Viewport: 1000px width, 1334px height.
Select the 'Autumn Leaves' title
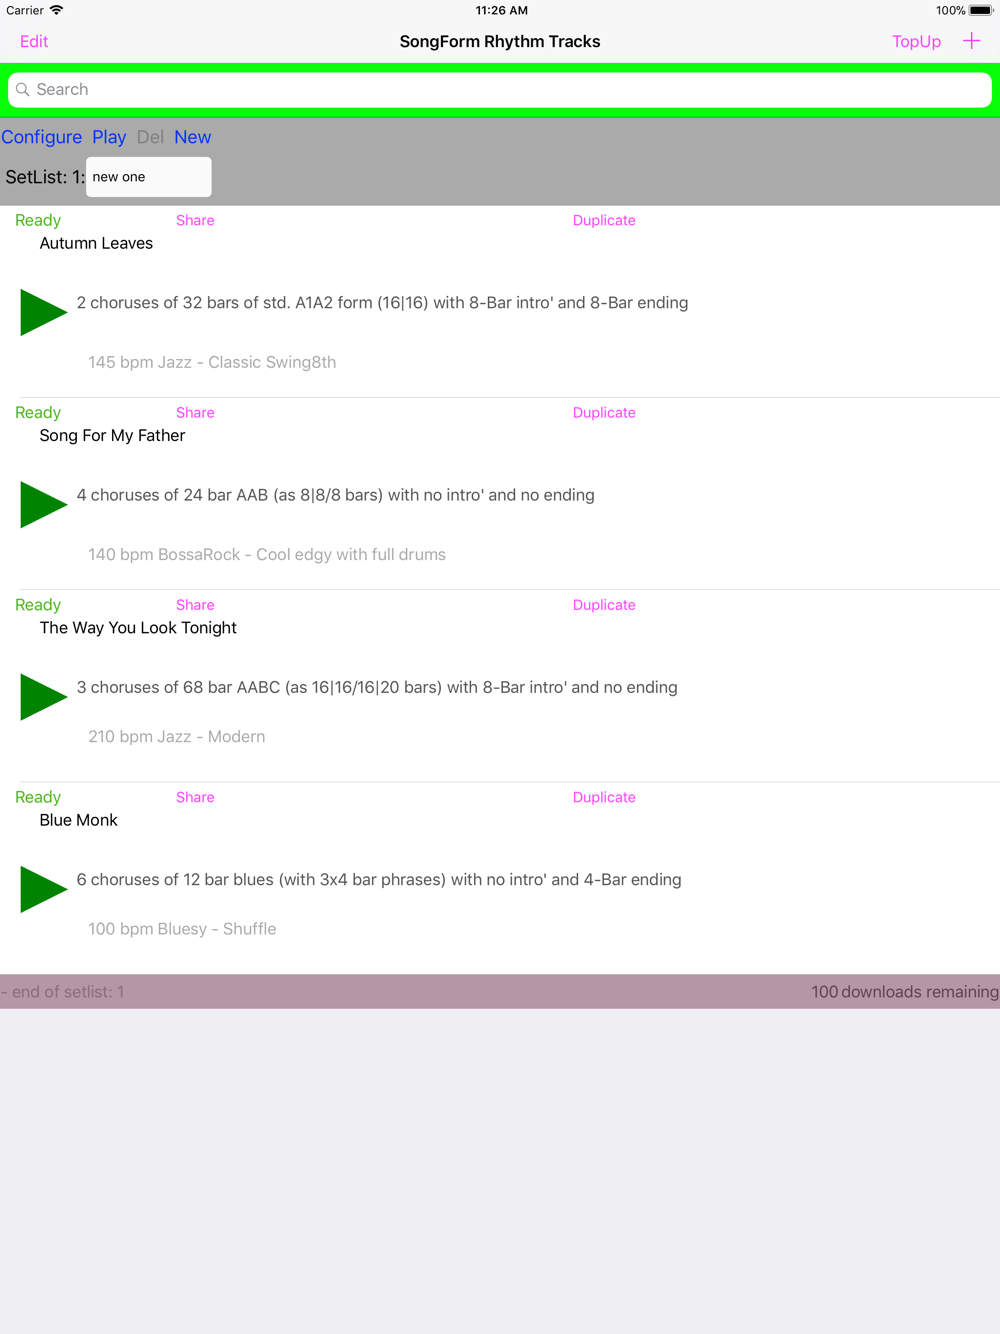pos(96,243)
